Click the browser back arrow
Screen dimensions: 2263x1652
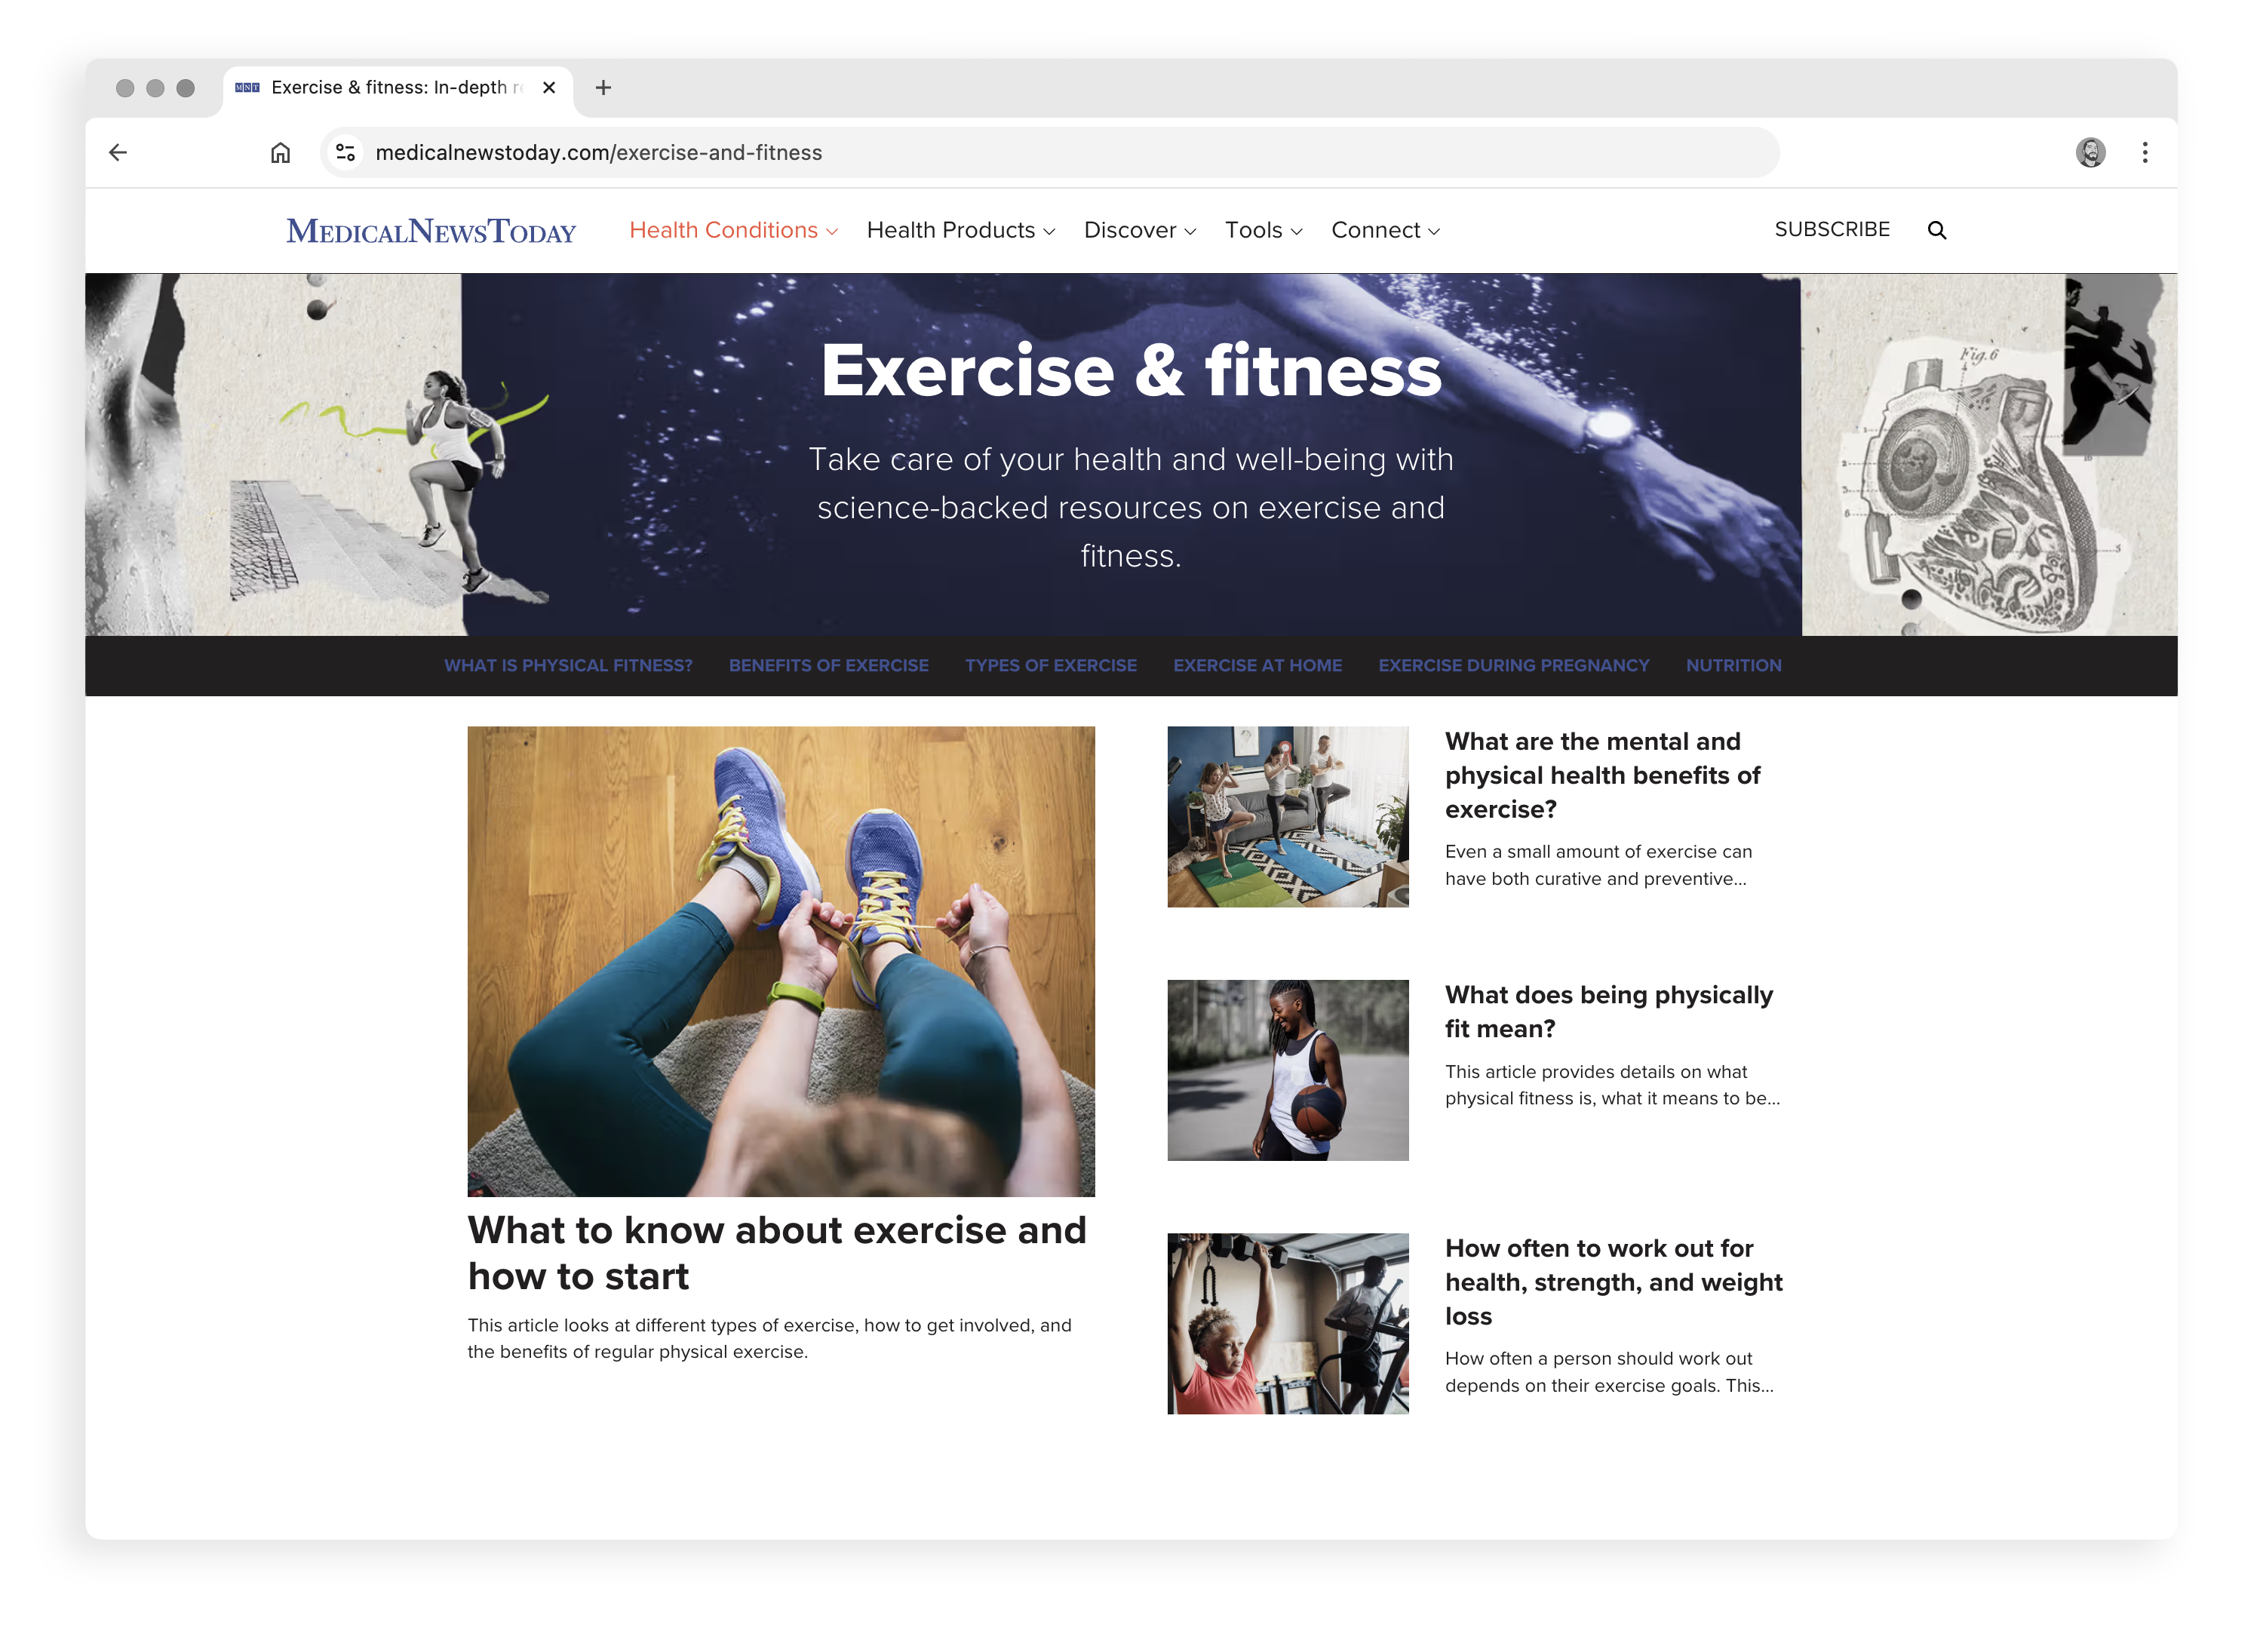[x=118, y=152]
